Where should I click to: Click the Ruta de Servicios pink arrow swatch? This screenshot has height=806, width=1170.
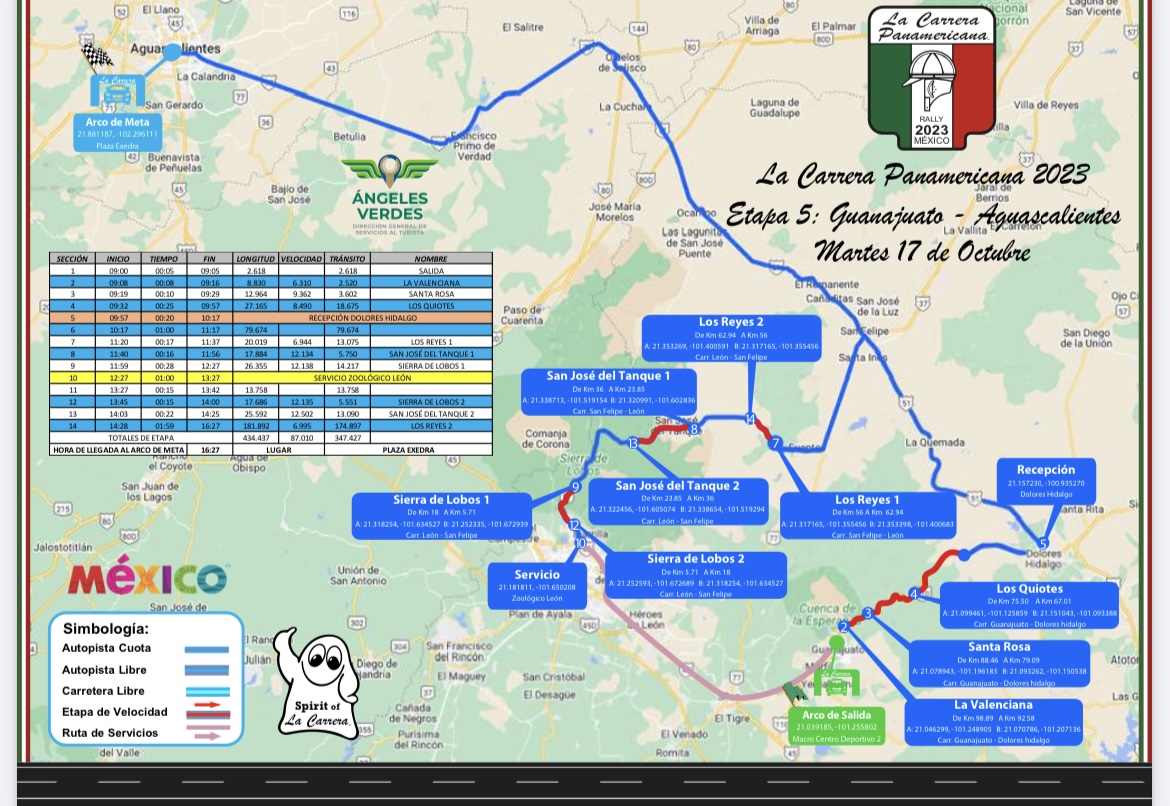(x=207, y=732)
